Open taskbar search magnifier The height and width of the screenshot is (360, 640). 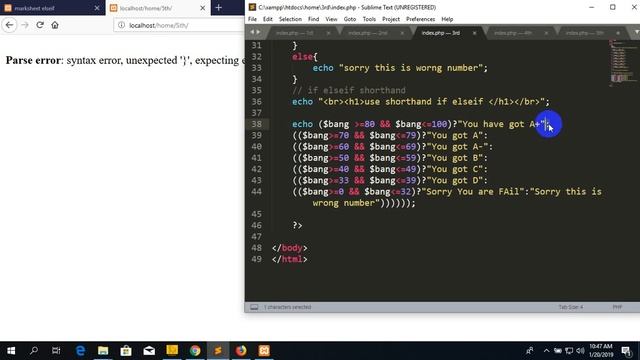tap(34, 351)
